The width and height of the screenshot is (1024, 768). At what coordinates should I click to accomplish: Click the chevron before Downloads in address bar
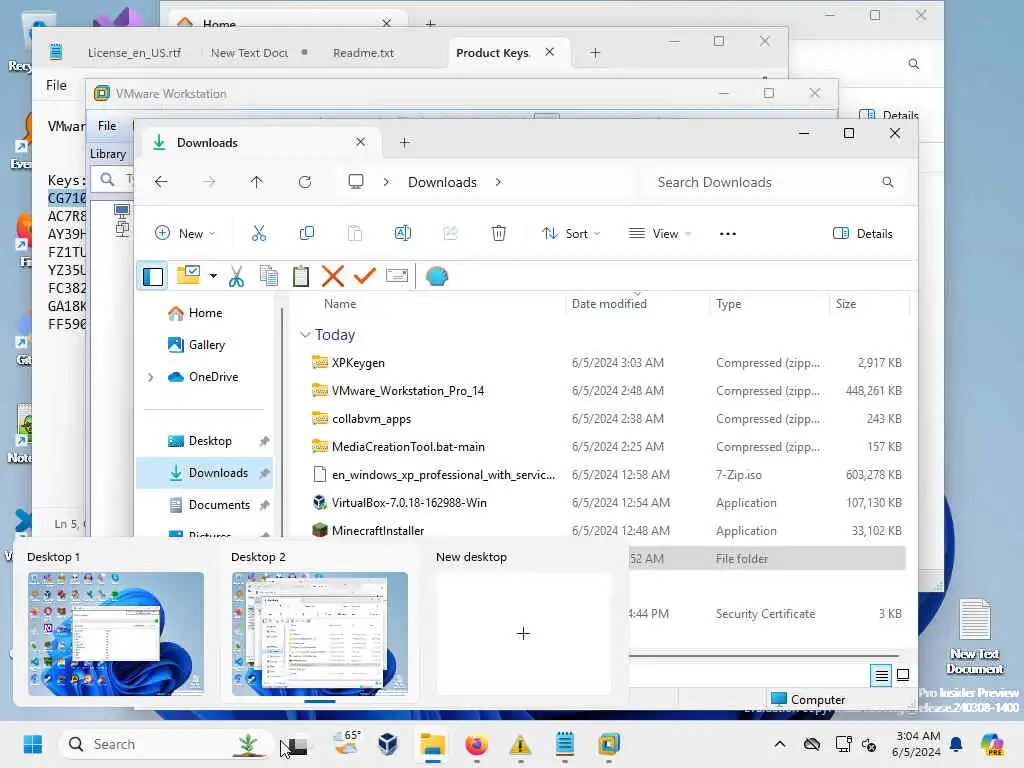[386, 182]
